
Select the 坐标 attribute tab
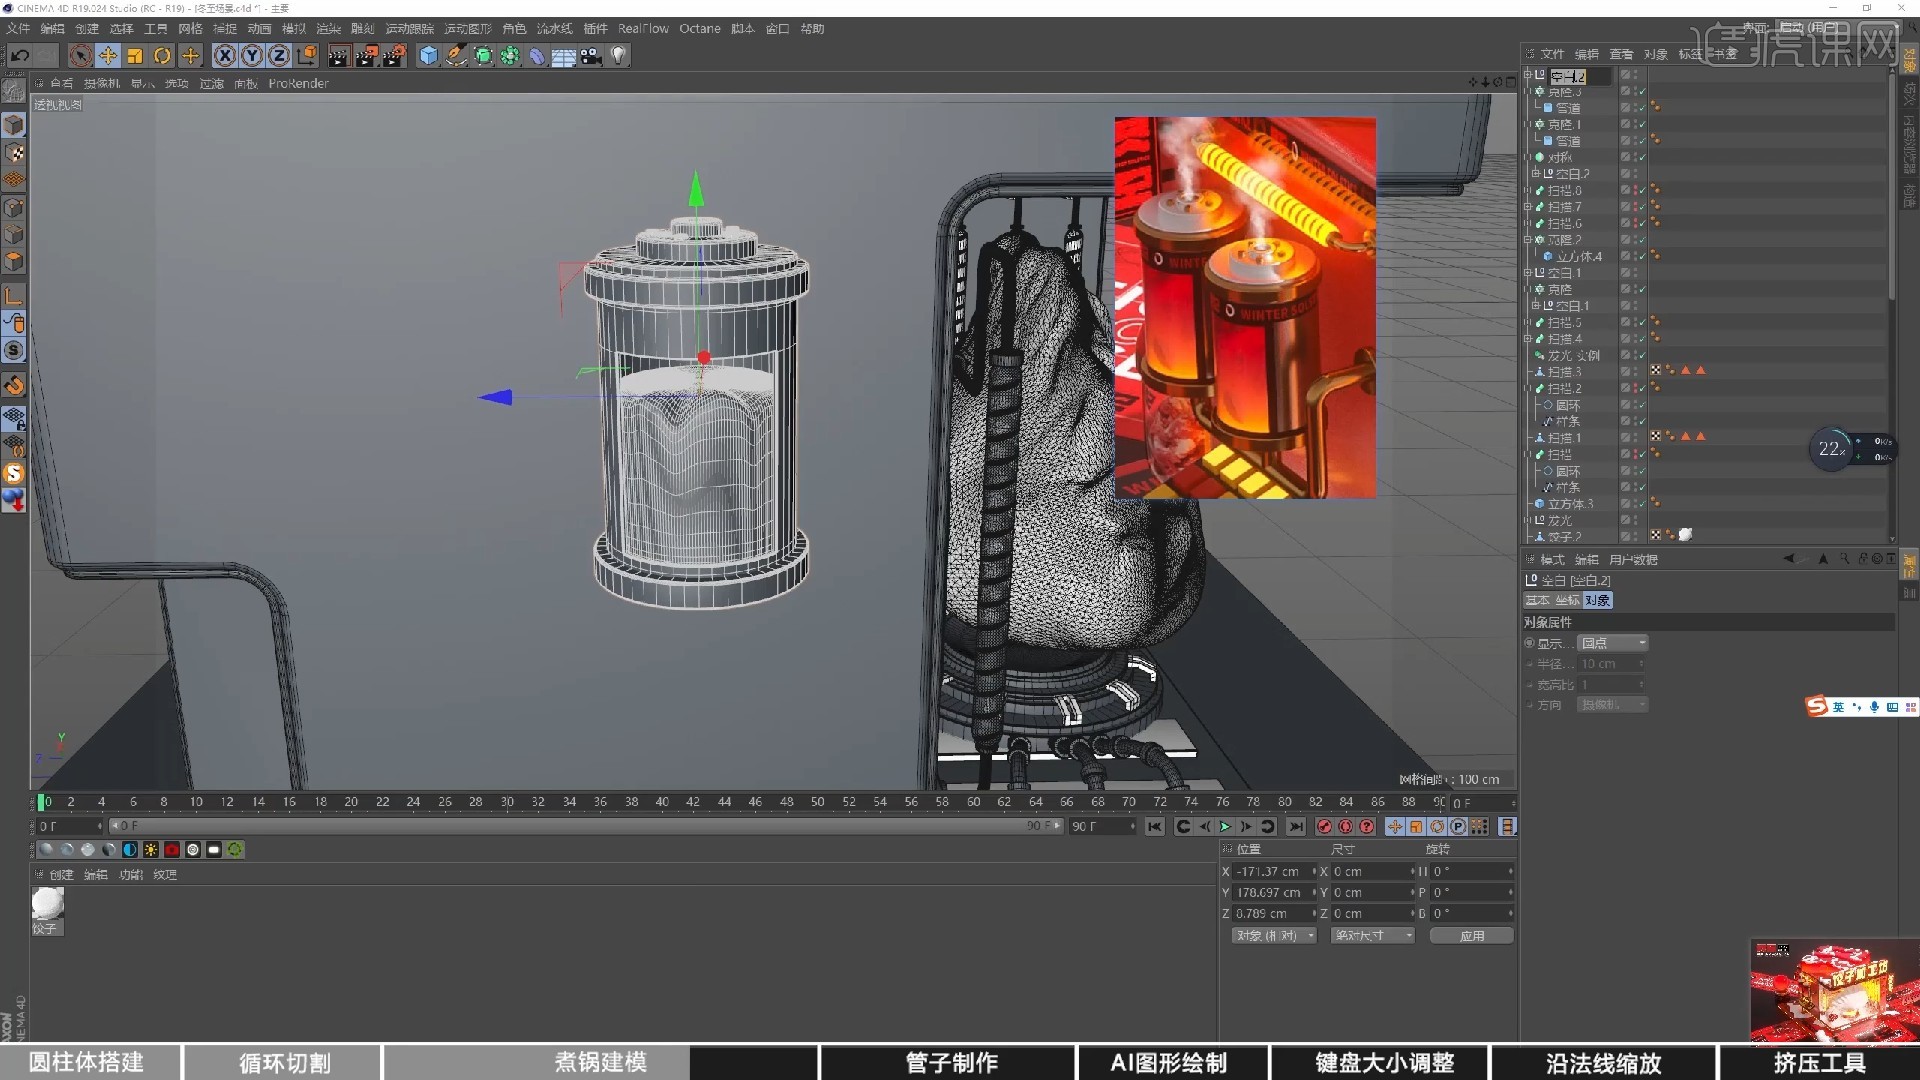1567,601
